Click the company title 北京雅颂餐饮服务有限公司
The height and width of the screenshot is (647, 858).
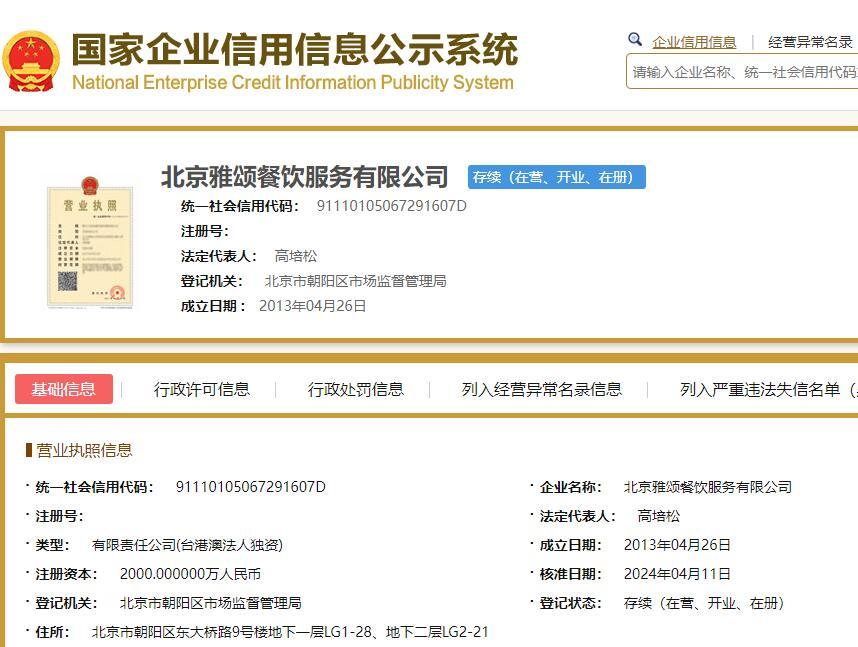coord(304,177)
